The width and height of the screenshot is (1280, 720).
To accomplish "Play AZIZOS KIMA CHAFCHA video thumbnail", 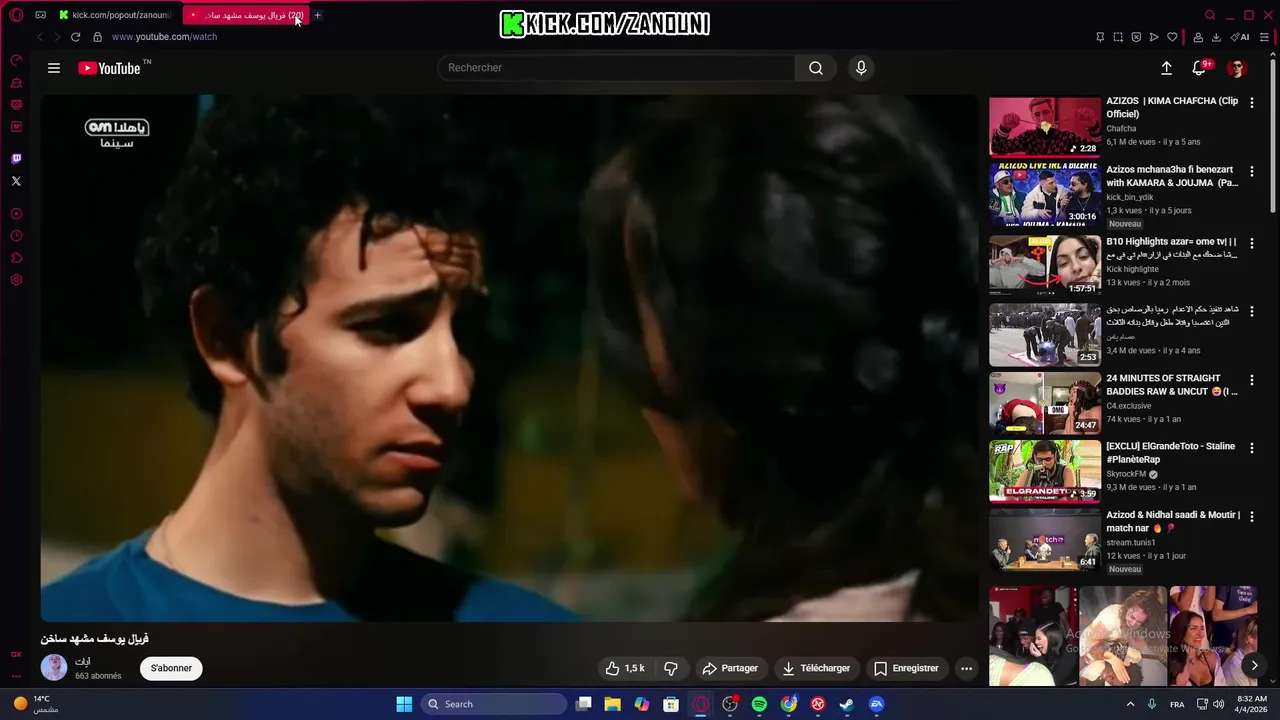I will click(1044, 127).
